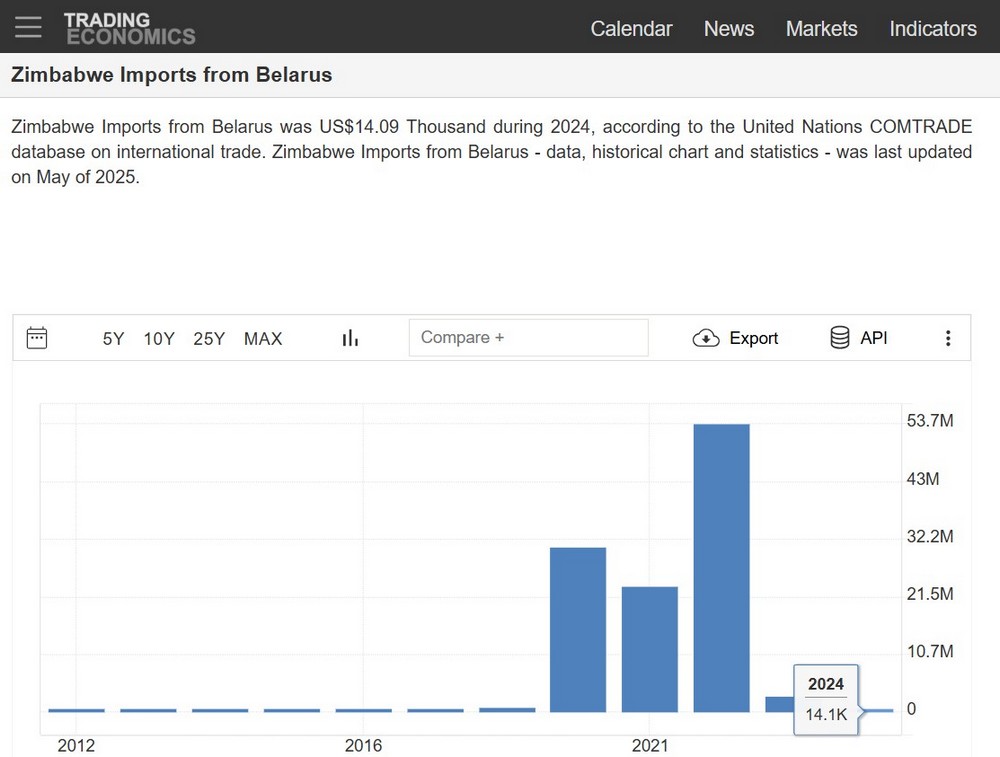Open the hamburger navigation menu
This screenshot has width=1000, height=757.
(x=28, y=27)
